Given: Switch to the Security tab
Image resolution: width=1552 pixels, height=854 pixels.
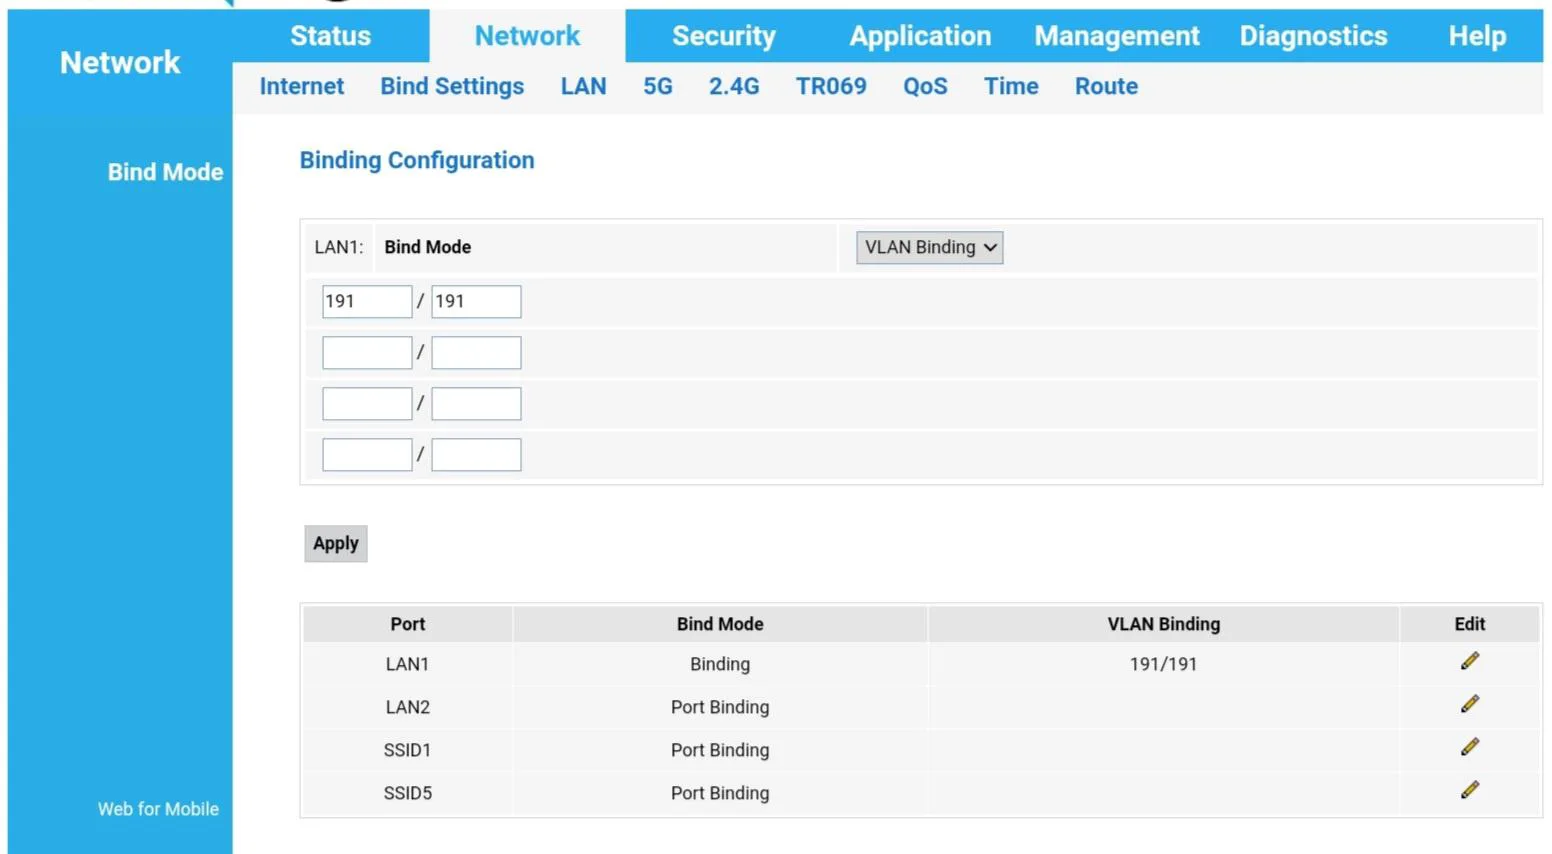Looking at the screenshot, I should click(723, 36).
